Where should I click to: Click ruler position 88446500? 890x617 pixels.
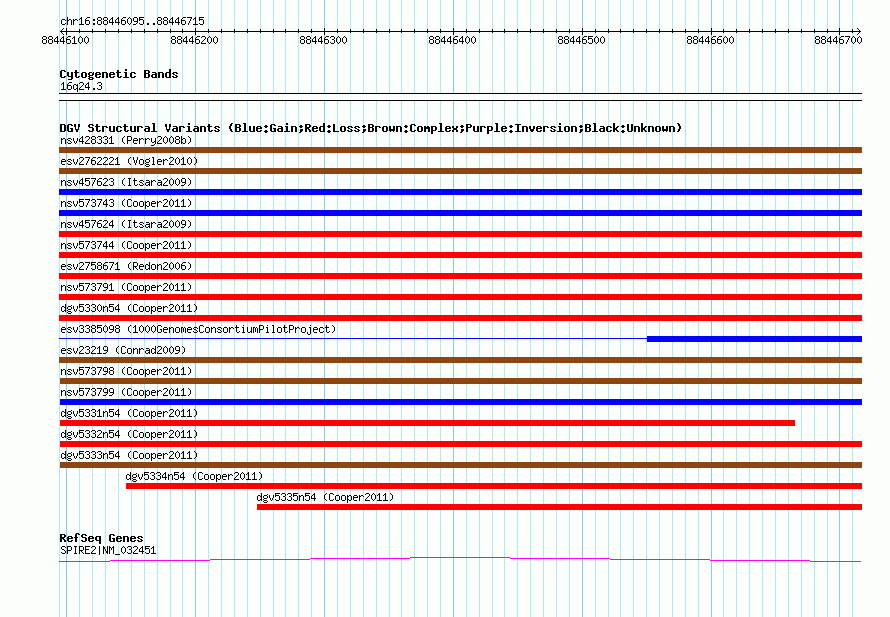tap(581, 40)
